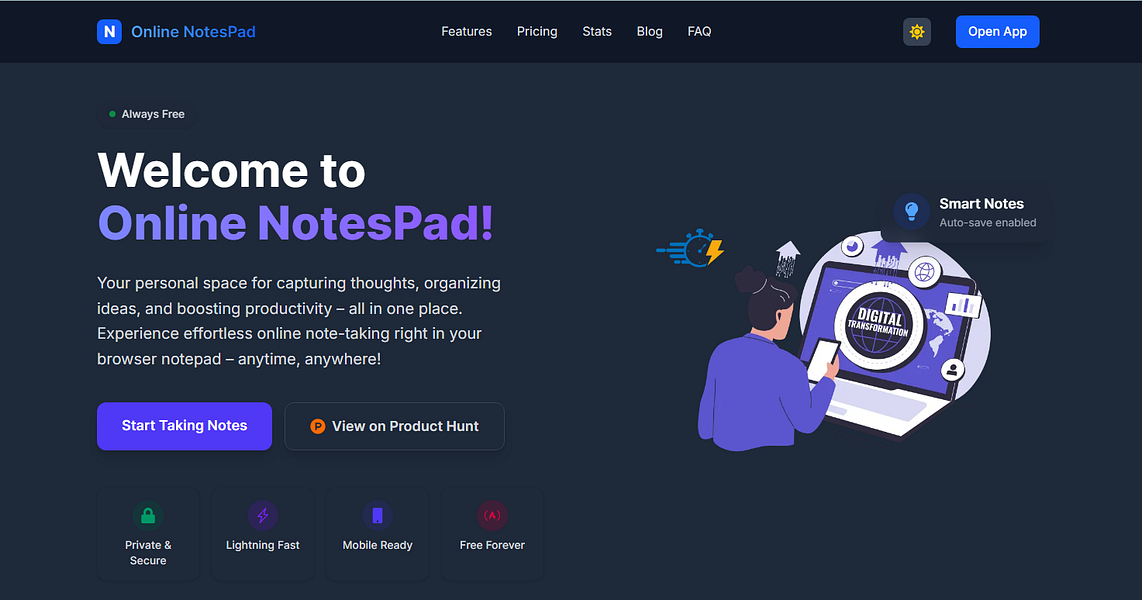Click the Open App button
This screenshot has height=600, width=1142.
(x=997, y=31)
